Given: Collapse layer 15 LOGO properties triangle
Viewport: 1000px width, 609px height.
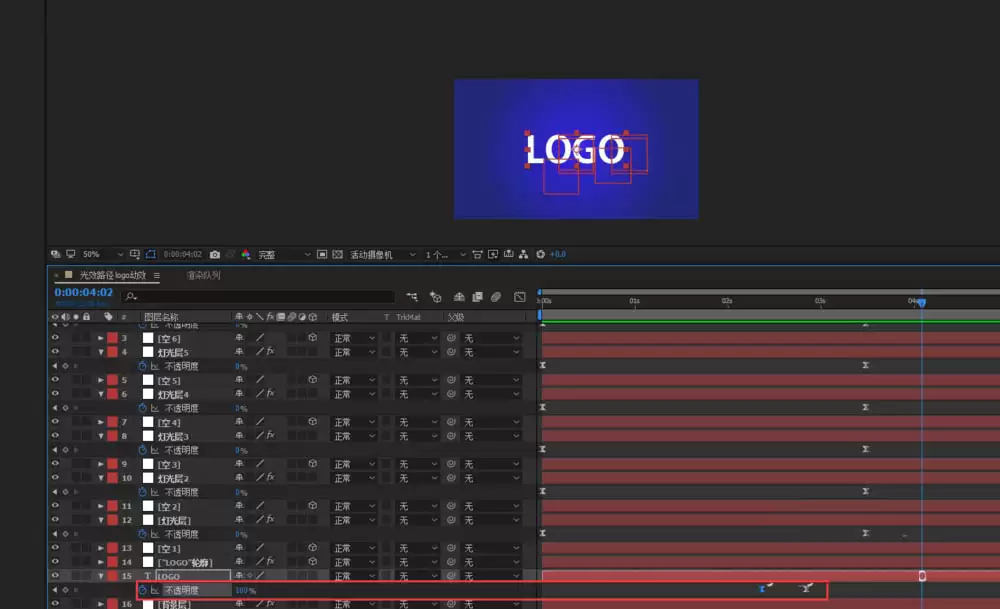Looking at the screenshot, I should 101,576.
